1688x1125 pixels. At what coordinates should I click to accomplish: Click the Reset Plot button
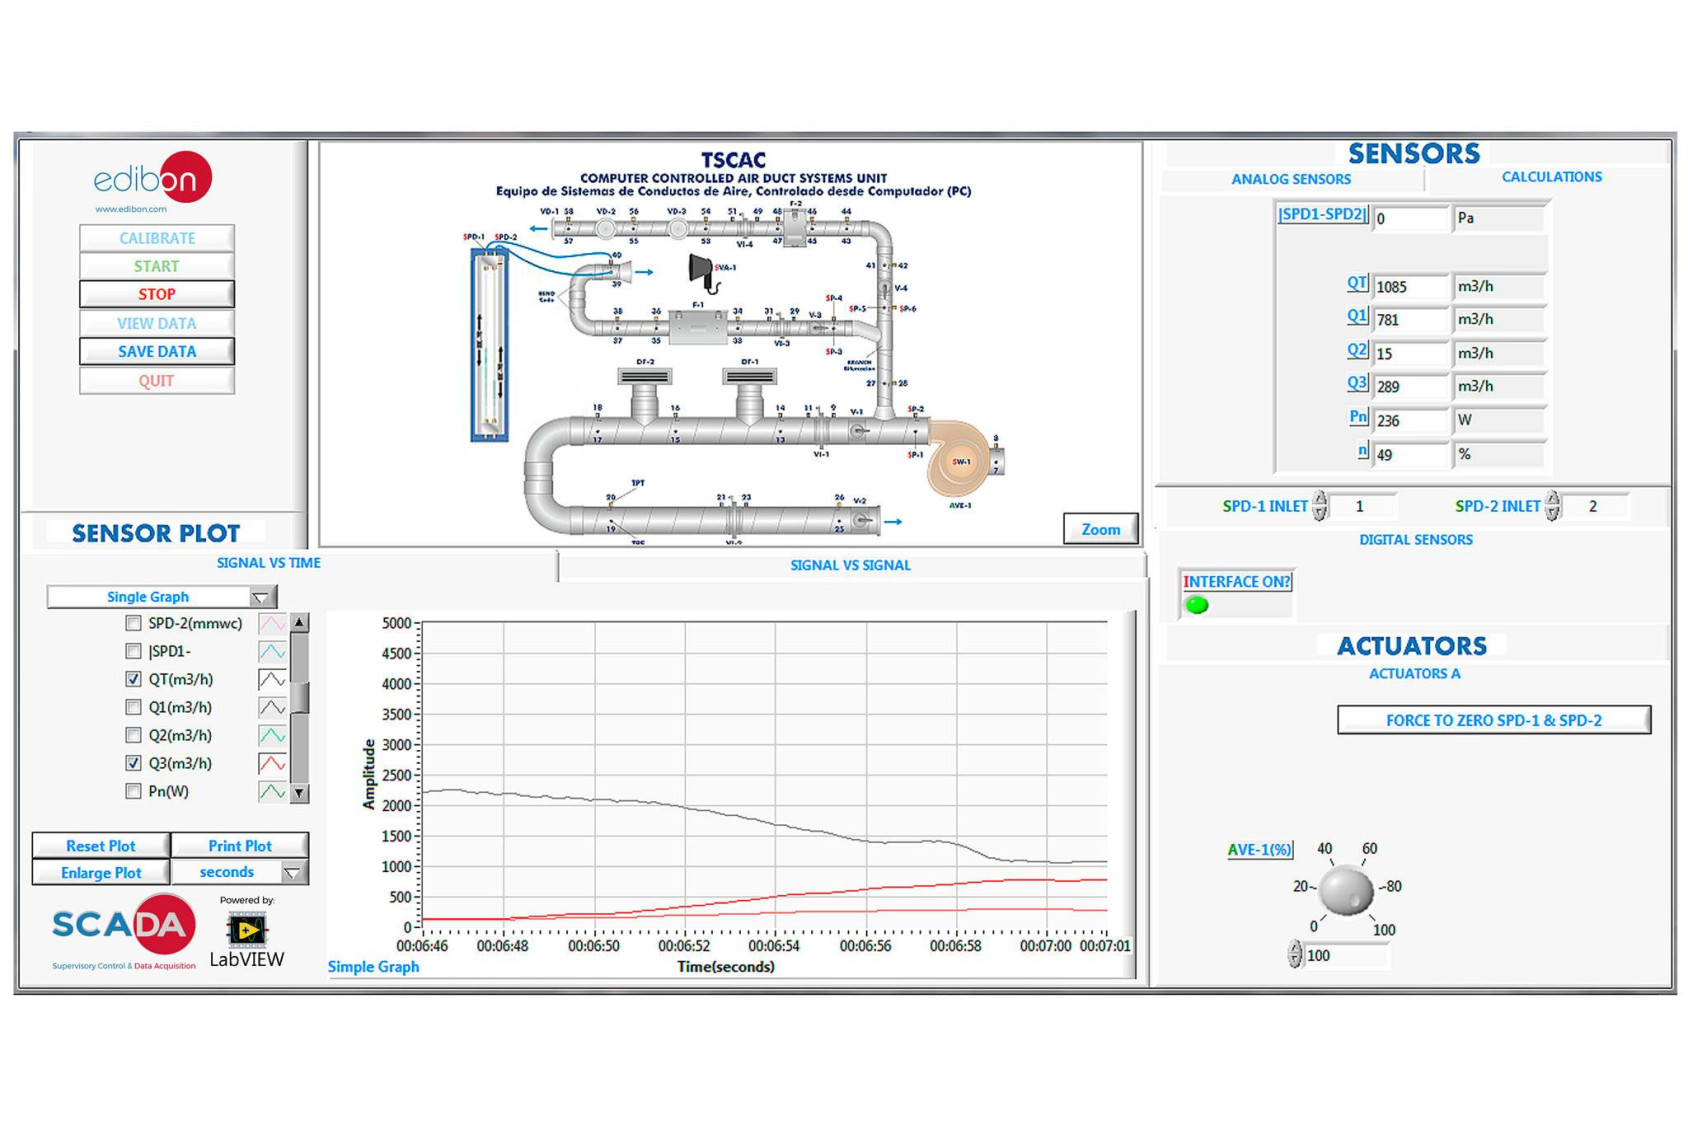(101, 846)
